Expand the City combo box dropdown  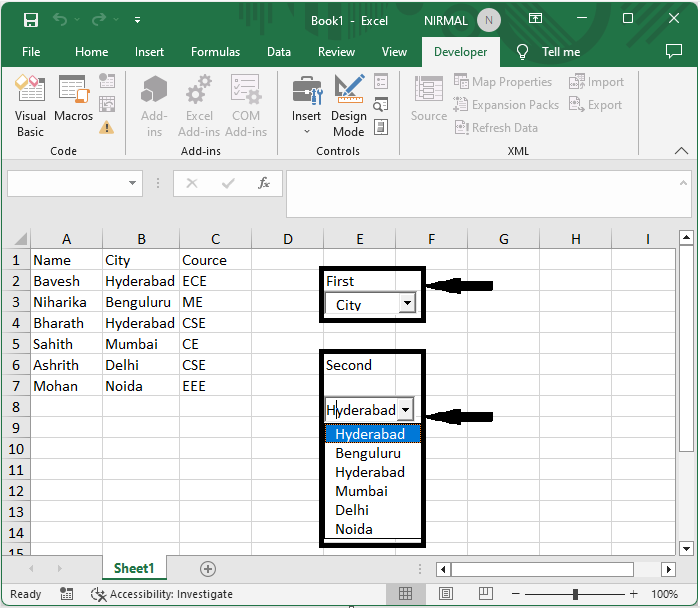click(407, 303)
